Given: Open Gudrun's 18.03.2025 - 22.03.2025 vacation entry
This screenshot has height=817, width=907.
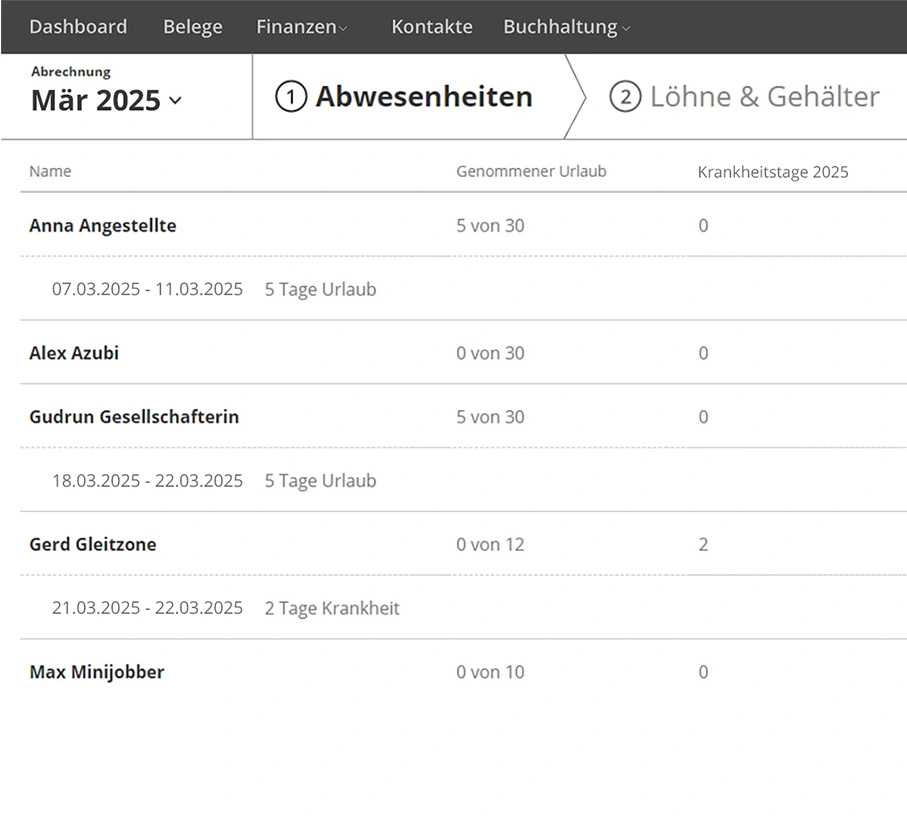Looking at the screenshot, I should (x=147, y=481).
